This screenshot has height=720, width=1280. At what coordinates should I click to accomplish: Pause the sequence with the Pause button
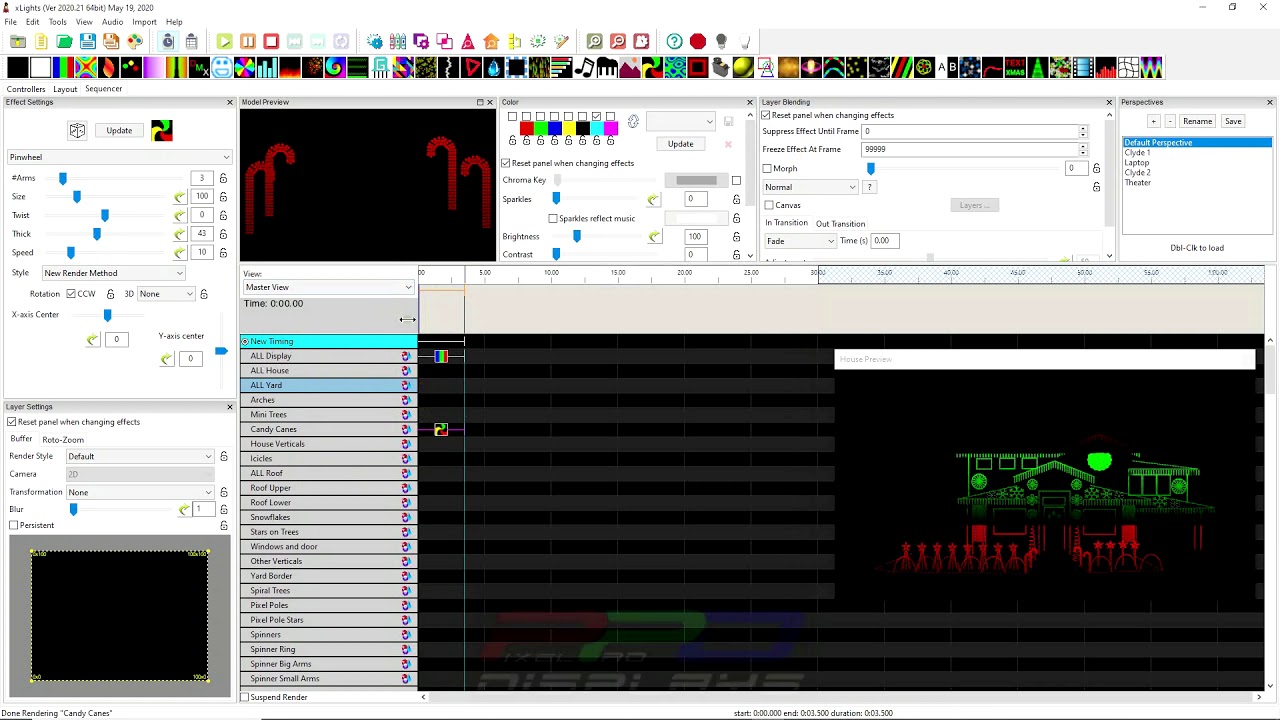[248, 41]
